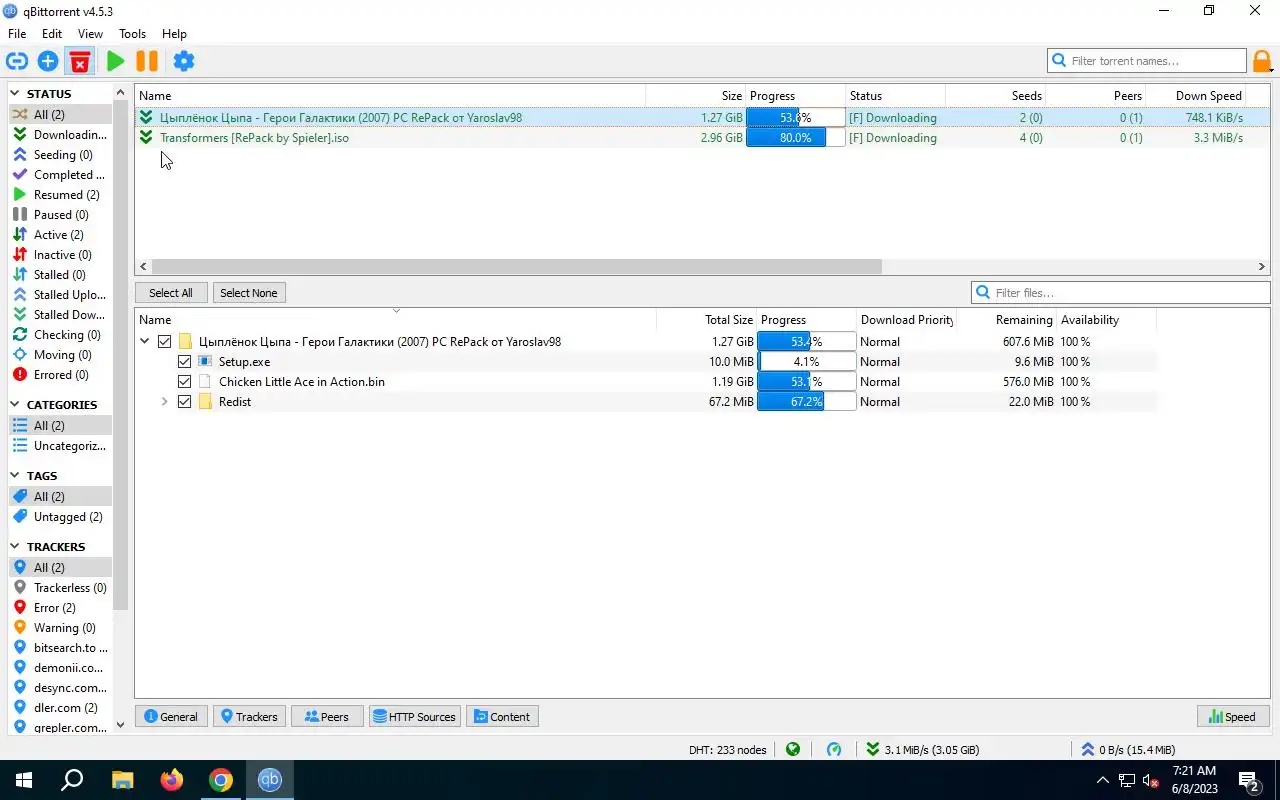The height and width of the screenshot is (800, 1280).
Task: Open the Options gear icon
Action: point(184,61)
